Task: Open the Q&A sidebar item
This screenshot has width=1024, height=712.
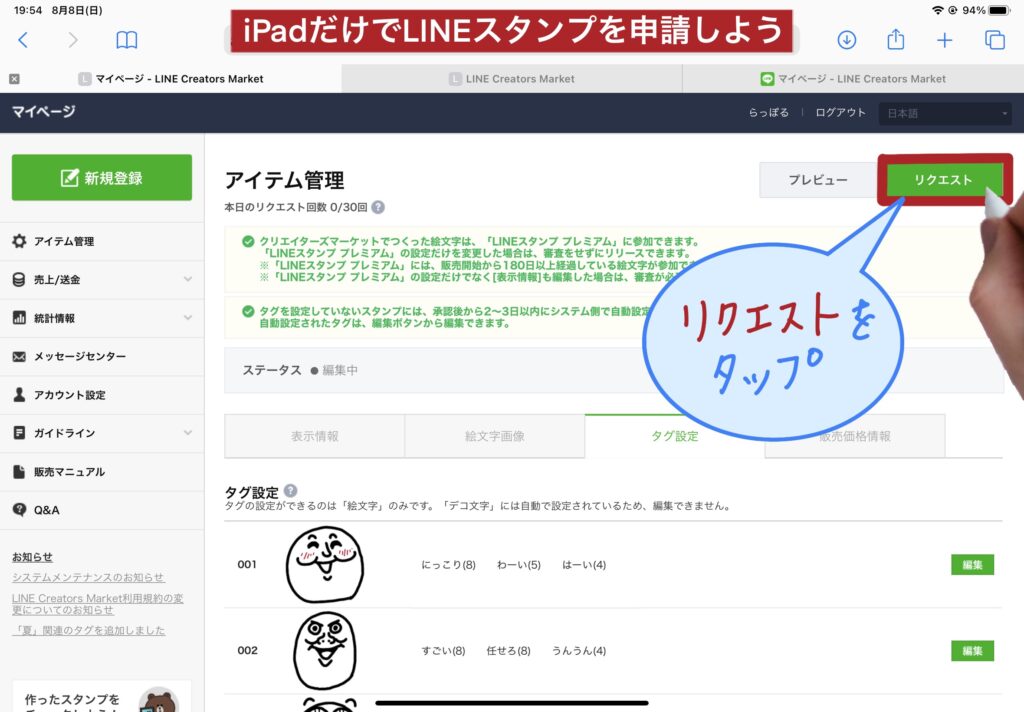Action: (x=102, y=510)
